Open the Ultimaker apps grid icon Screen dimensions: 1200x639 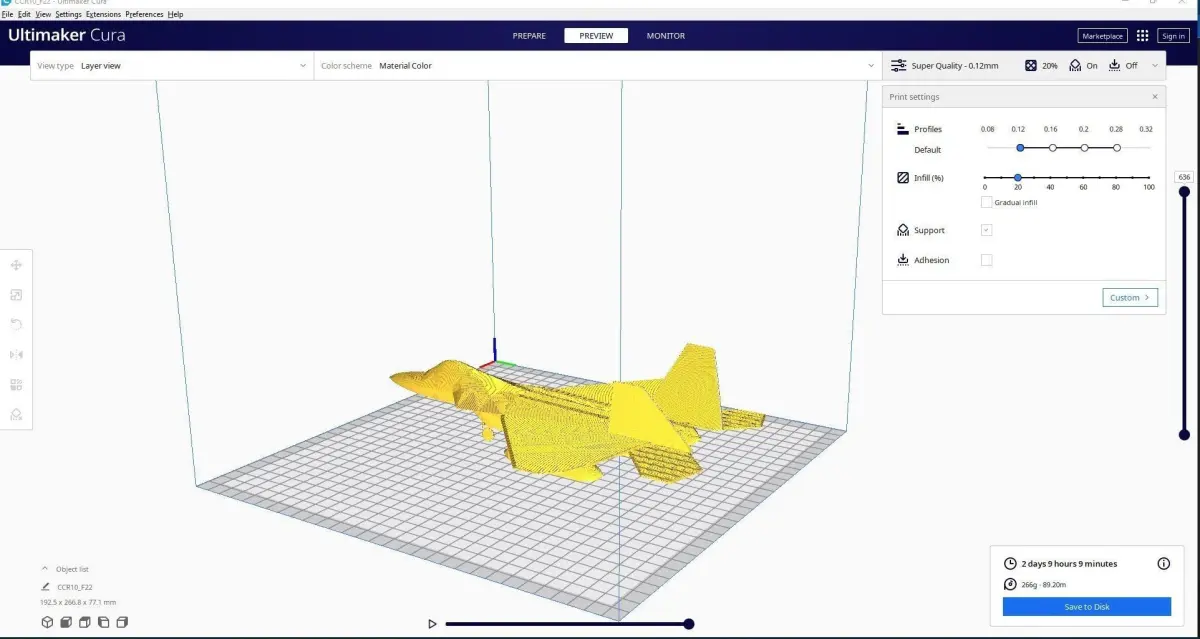(1143, 36)
